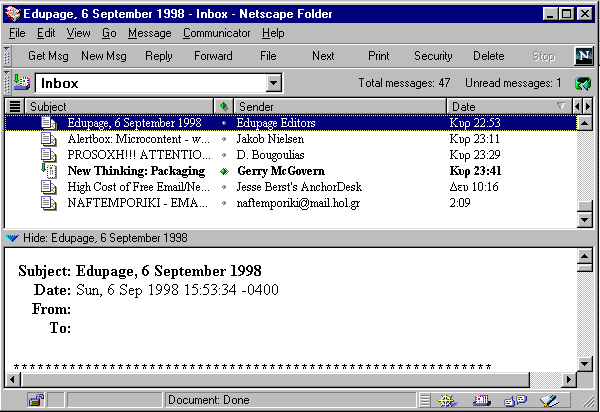Click Security toolbar button

coord(433,56)
